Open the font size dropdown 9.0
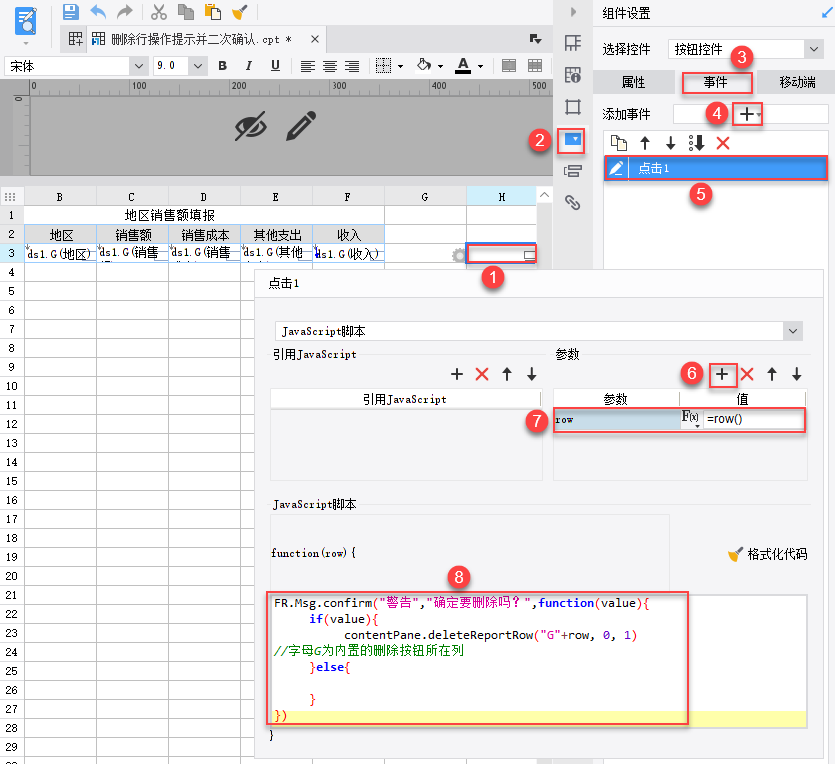The width and height of the screenshot is (835, 764). (198, 66)
